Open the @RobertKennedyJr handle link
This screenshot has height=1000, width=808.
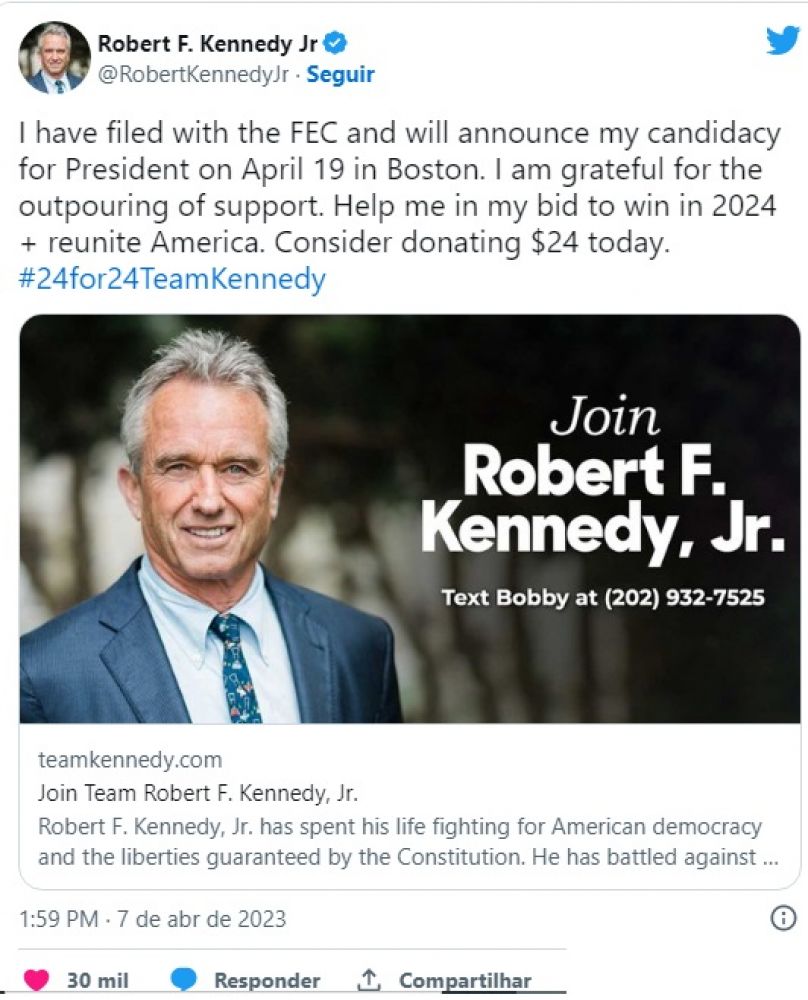(x=196, y=75)
